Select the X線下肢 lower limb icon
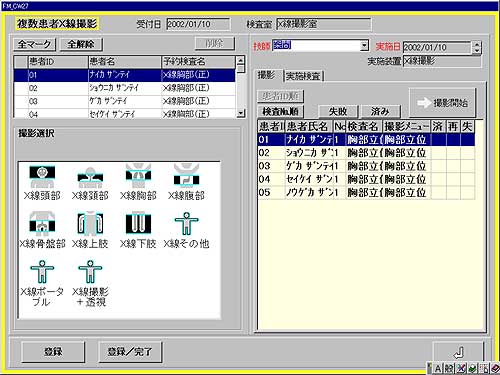The image size is (500, 375). [x=138, y=230]
